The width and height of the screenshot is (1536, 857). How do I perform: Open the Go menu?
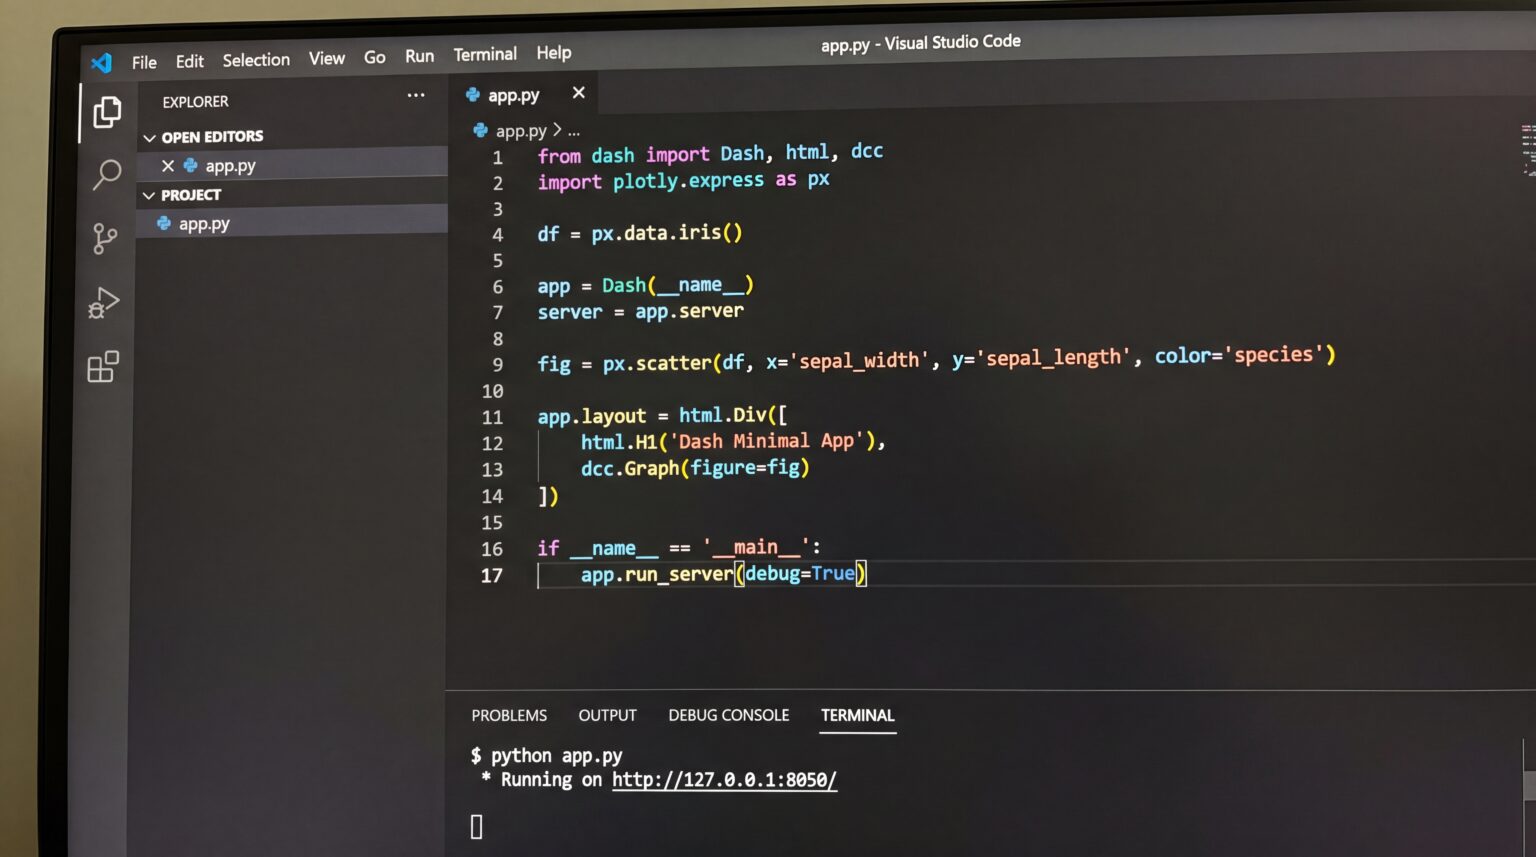tap(375, 58)
